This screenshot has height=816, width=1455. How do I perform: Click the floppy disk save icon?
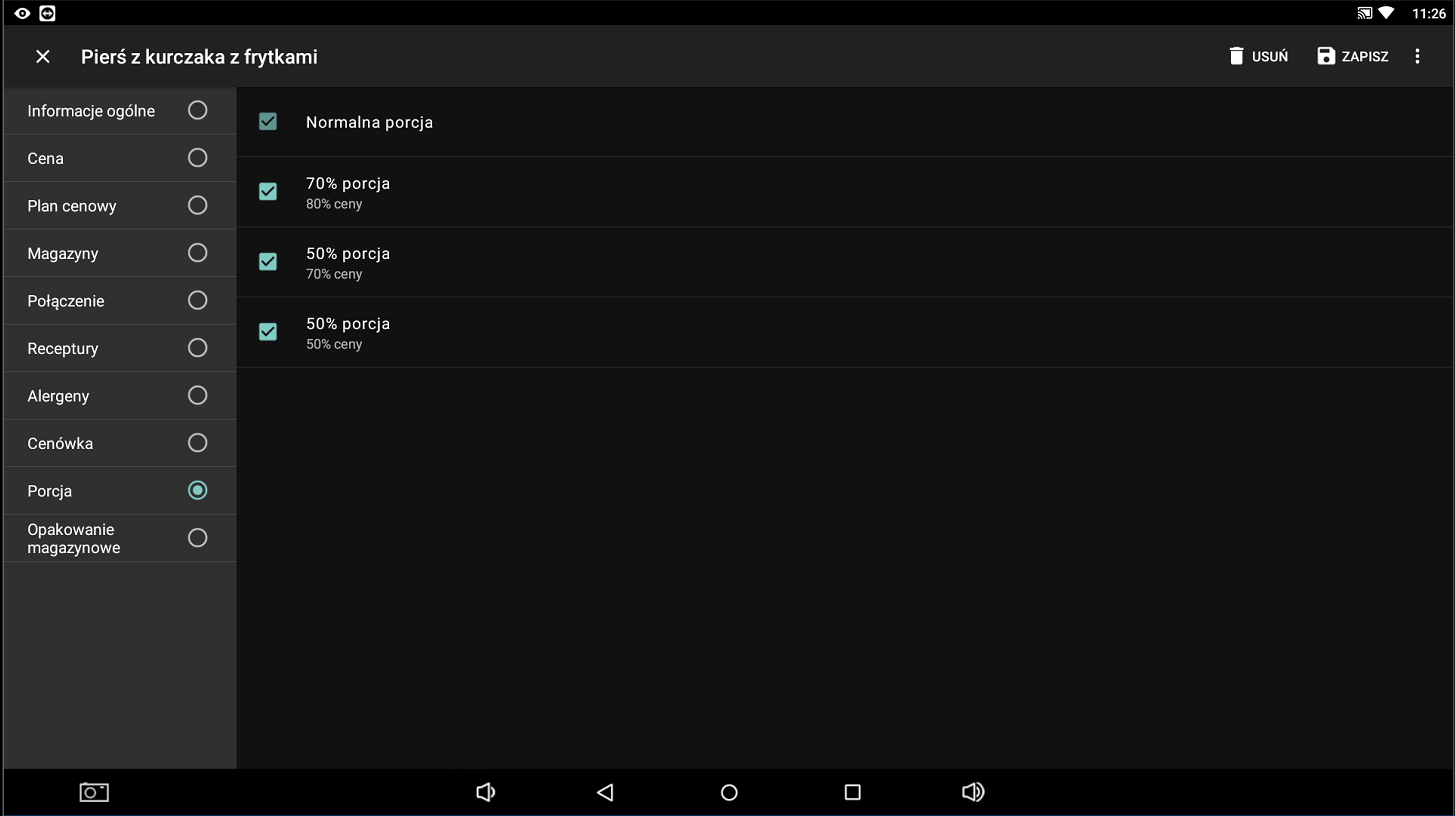[1326, 56]
